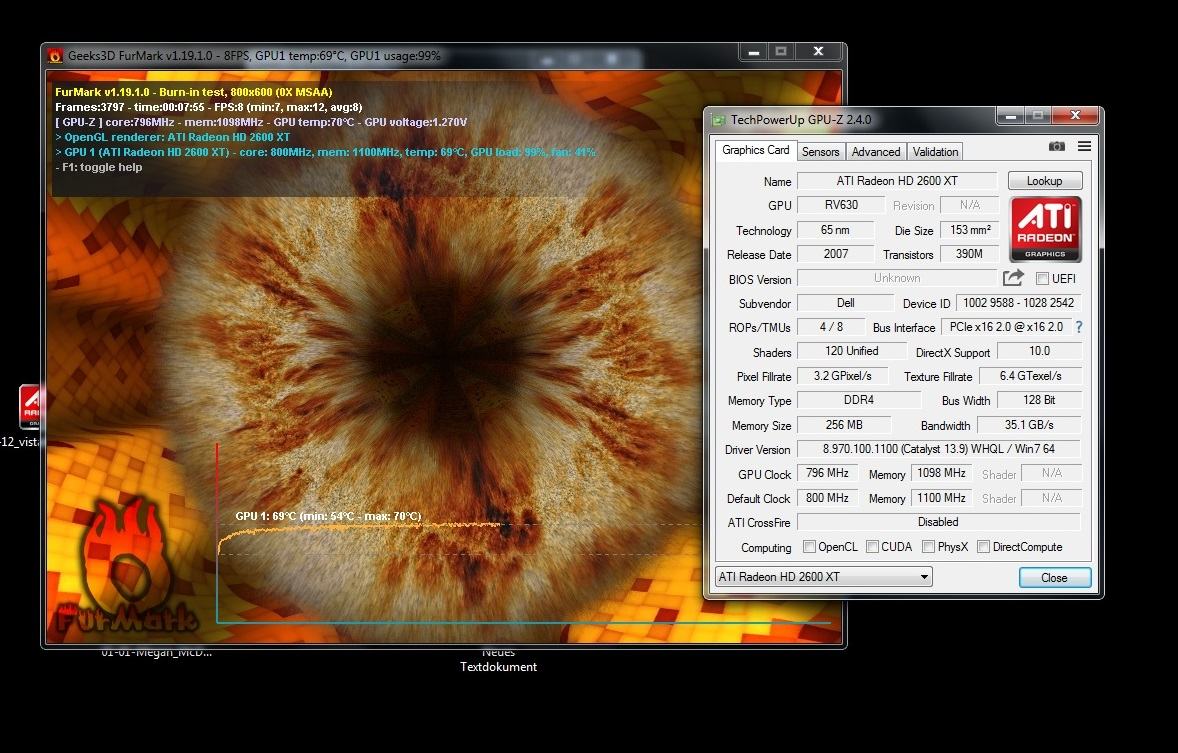Image resolution: width=1178 pixels, height=753 pixels.
Task: Click the Release Date field 2007
Action: (835, 254)
